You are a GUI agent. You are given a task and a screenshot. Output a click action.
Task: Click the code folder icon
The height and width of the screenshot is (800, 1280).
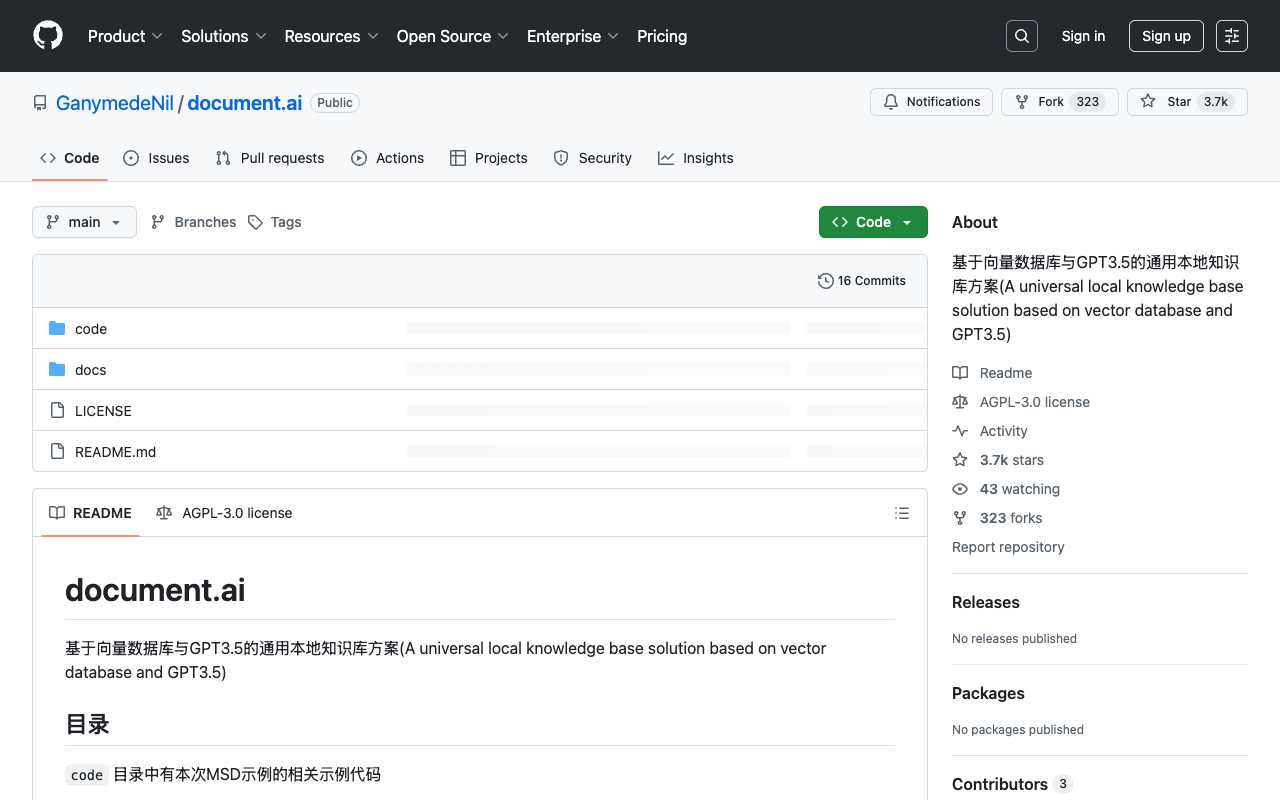coord(57,329)
